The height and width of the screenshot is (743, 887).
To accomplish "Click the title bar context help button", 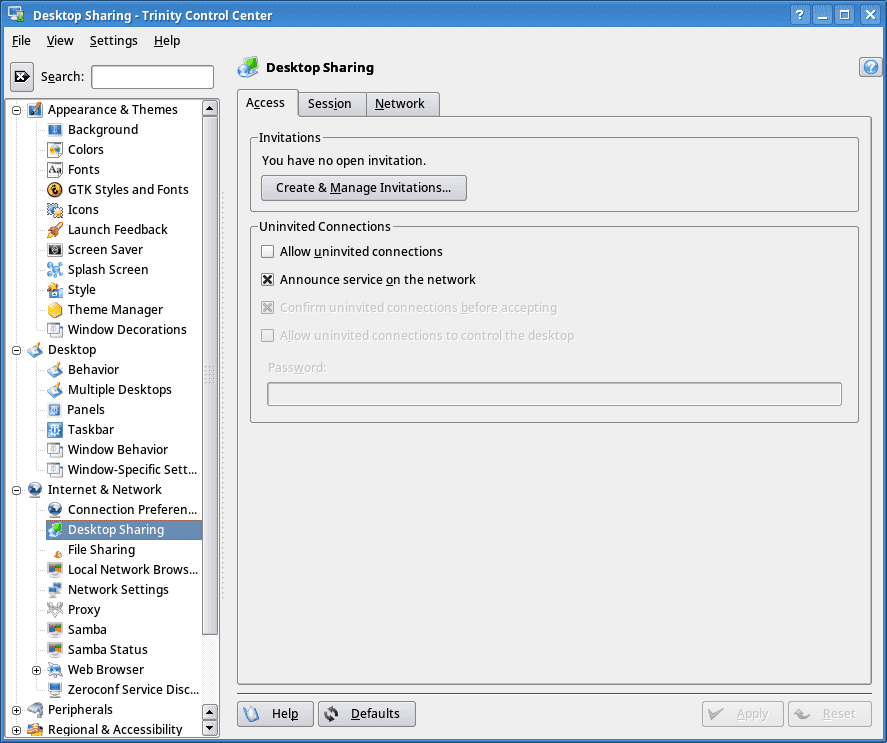I will coord(799,15).
